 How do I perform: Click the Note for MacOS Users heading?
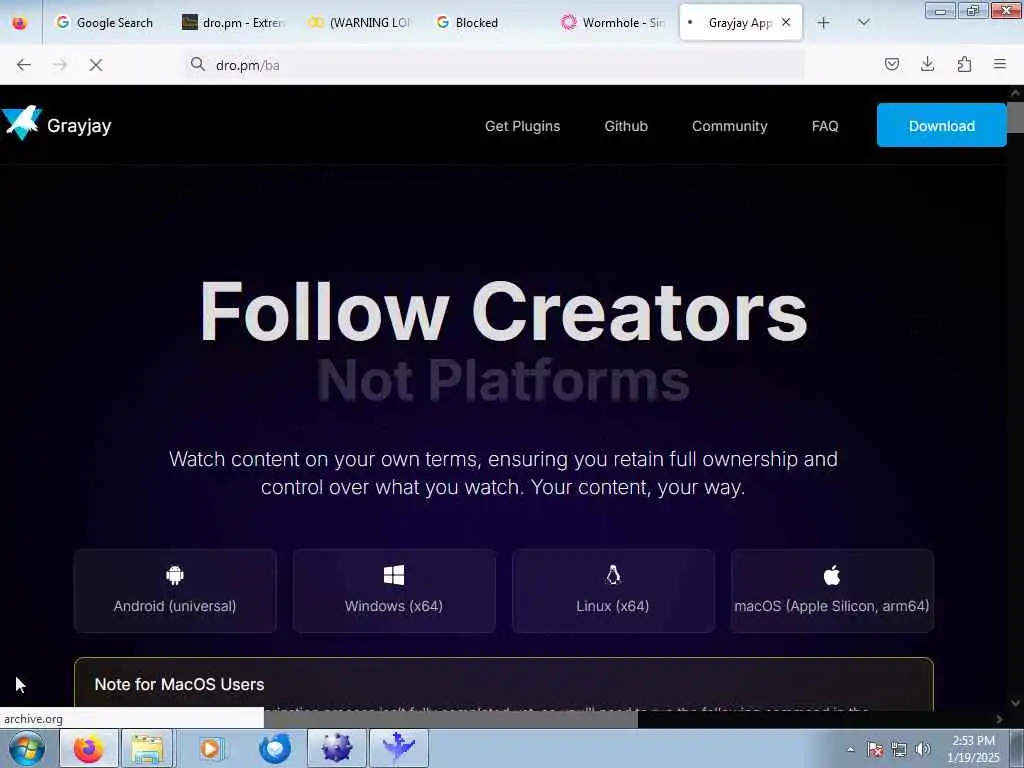180,684
